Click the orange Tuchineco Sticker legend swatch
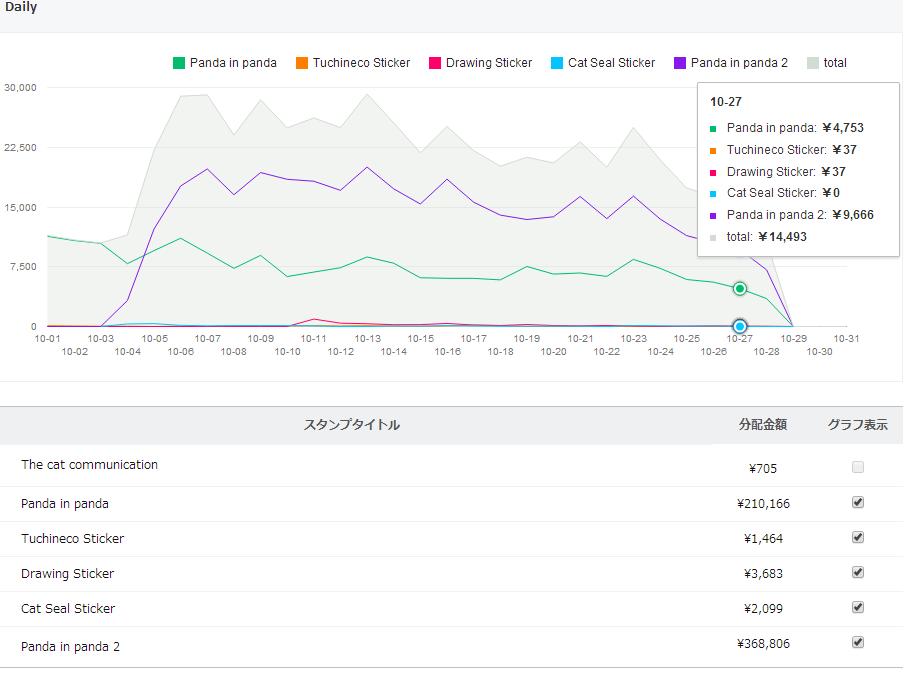Viewport: 911px width, 675px height. pos(302,63)
